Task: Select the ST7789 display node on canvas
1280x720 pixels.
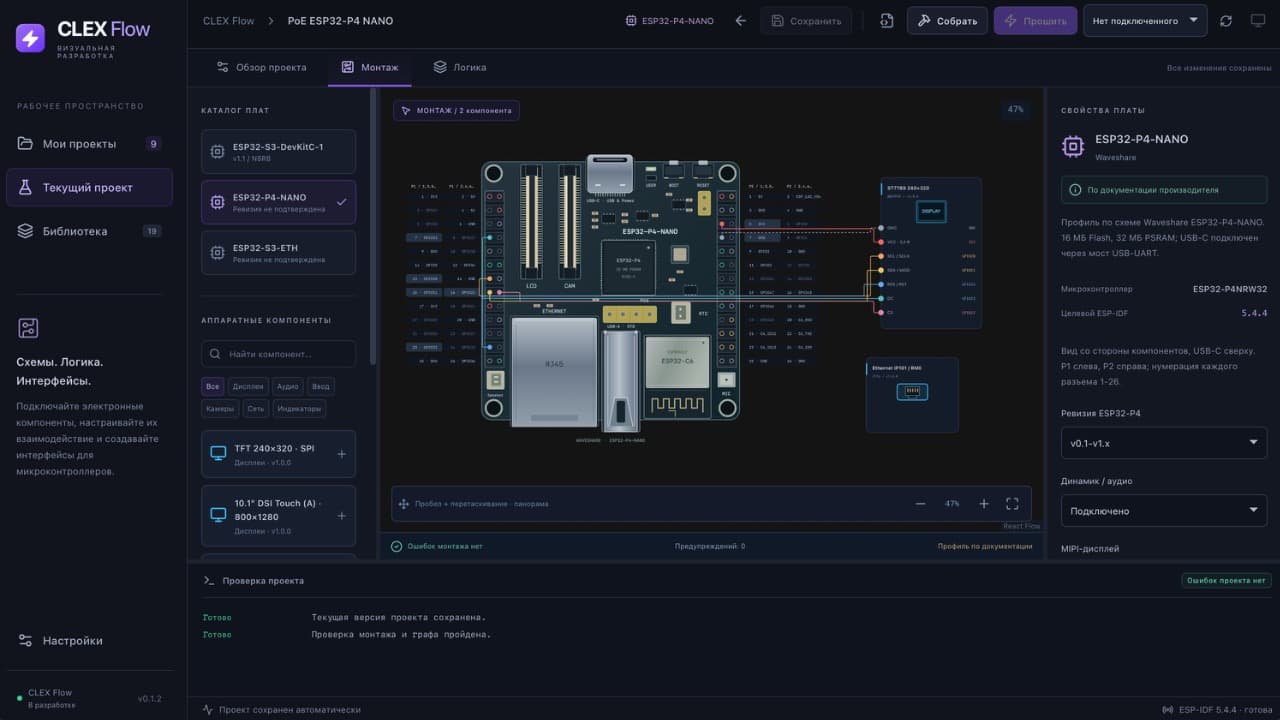Action: 930,253
